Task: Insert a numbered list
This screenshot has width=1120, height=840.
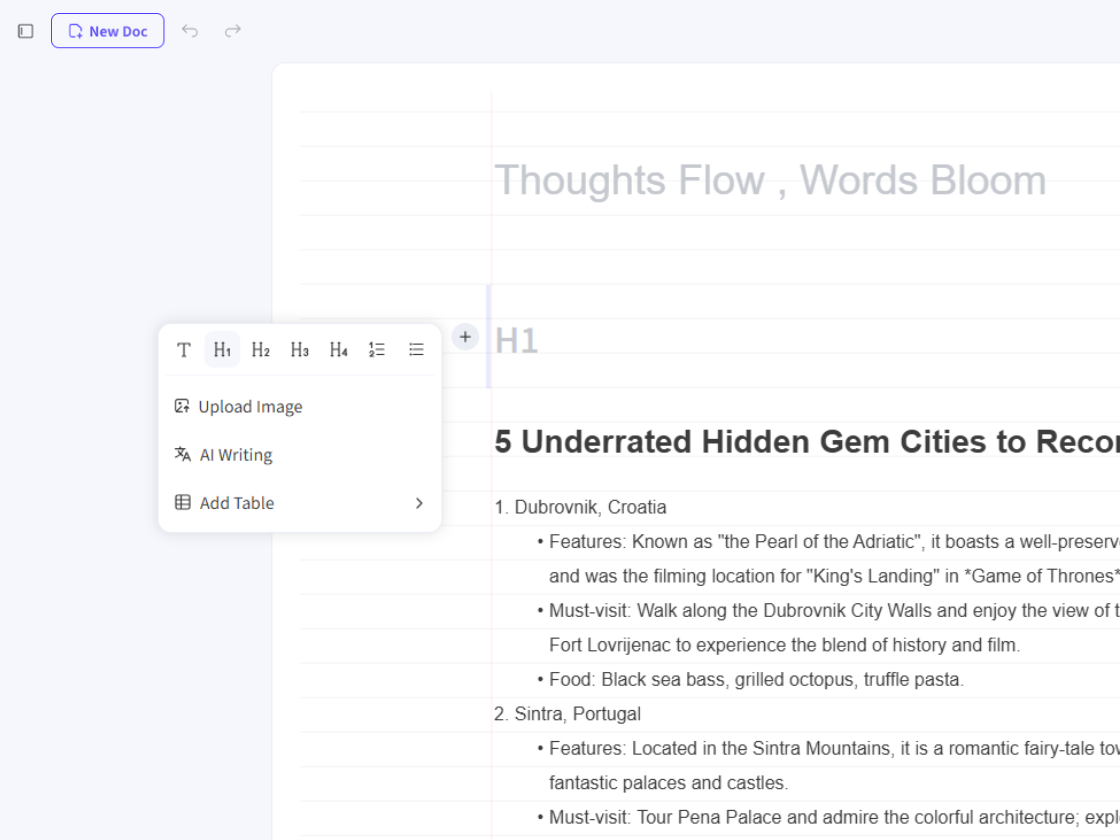Action: click(x=377, y=350)
